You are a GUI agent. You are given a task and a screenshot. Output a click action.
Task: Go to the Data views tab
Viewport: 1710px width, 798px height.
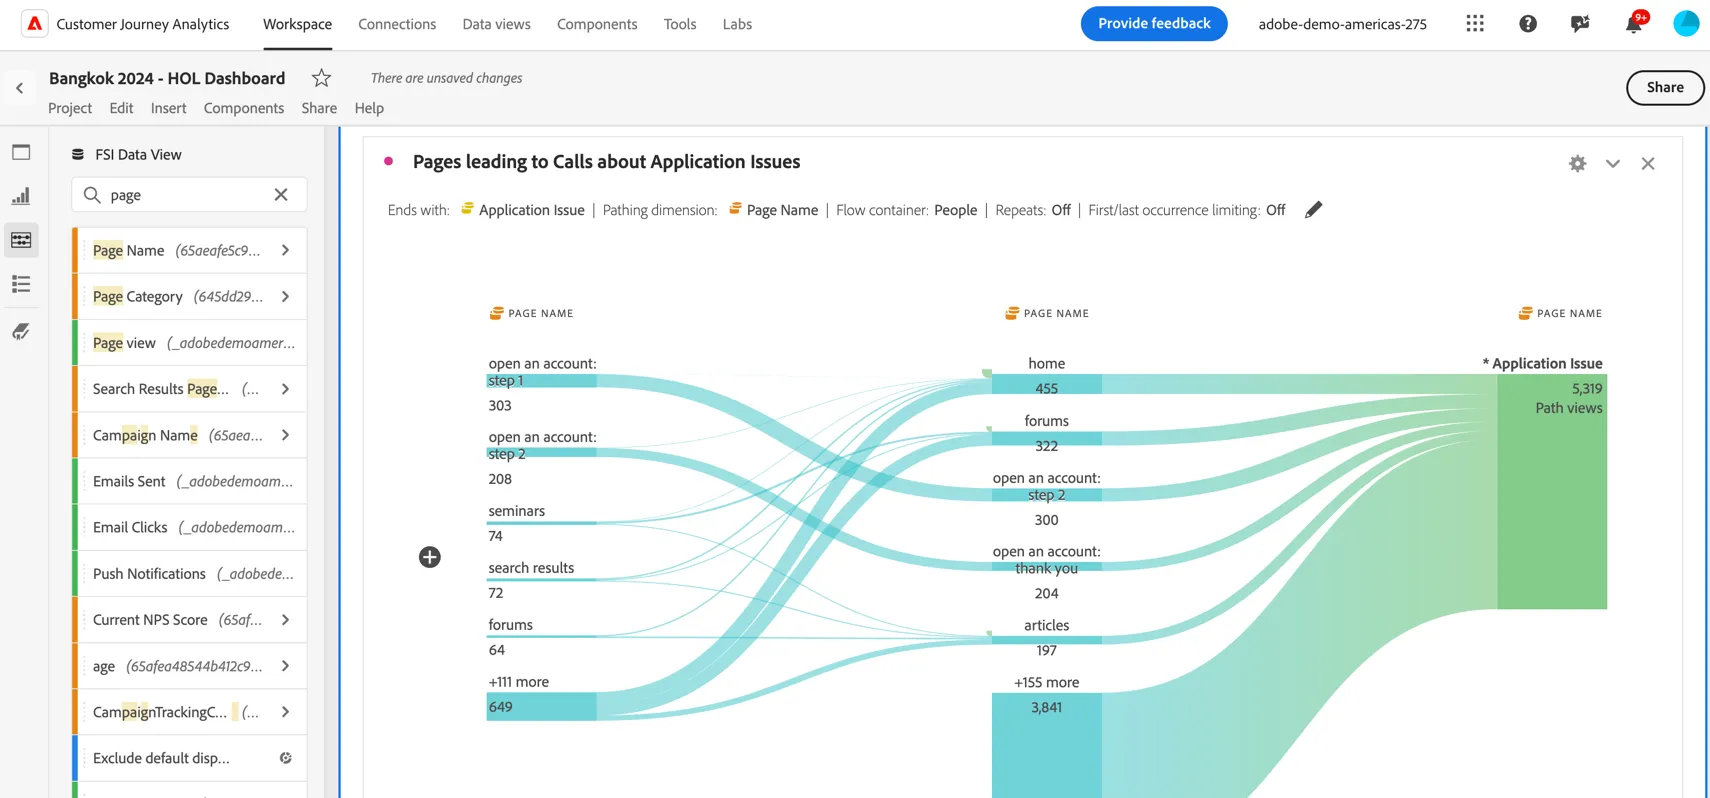click(496, 24)
